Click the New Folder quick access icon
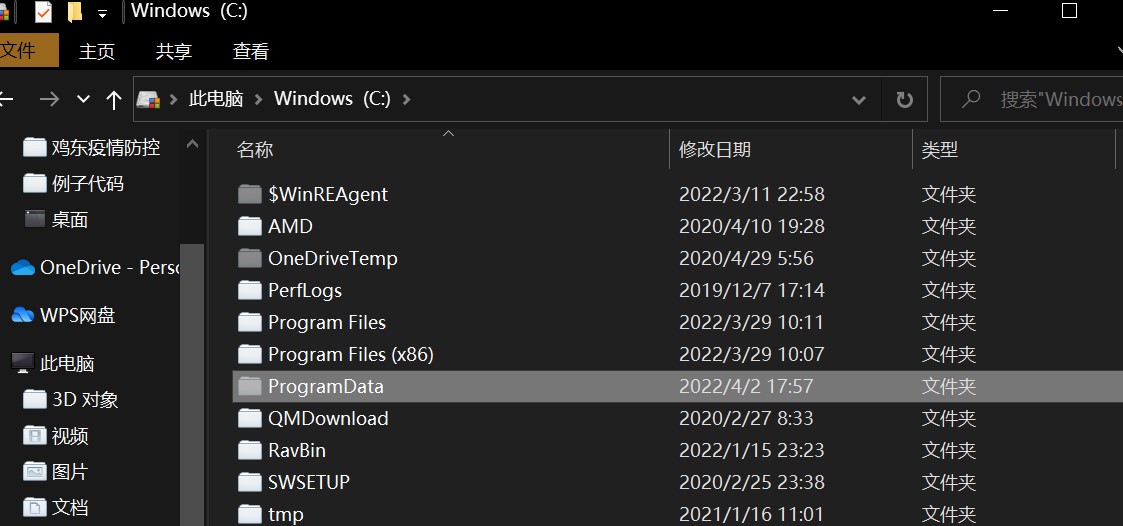This screenshot has height=526, width=1123. point(74,12)
